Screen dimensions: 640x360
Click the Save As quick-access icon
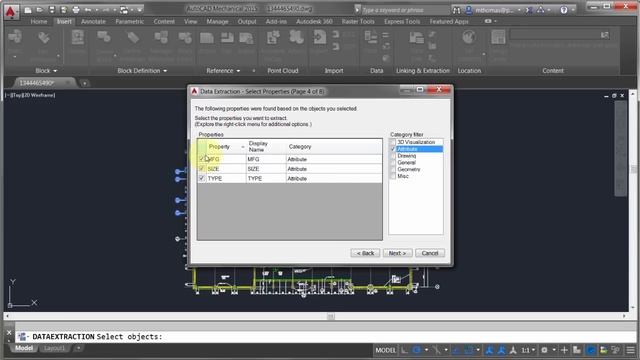64,10
